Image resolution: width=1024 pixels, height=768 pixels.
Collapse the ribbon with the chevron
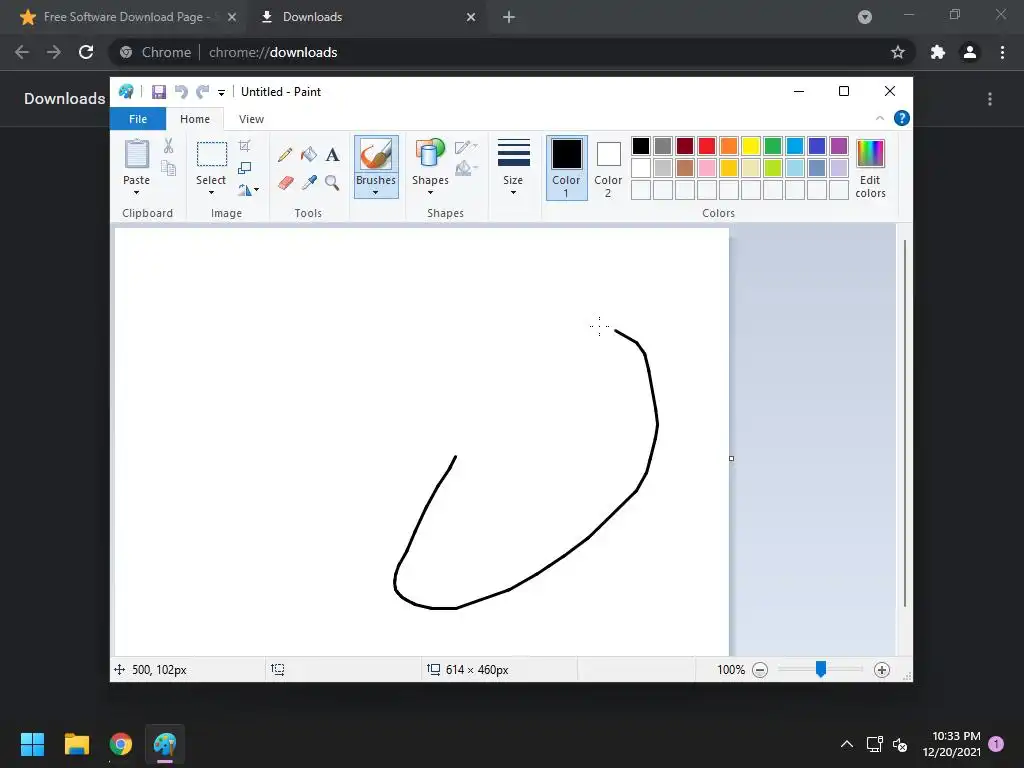click(880, 118)
